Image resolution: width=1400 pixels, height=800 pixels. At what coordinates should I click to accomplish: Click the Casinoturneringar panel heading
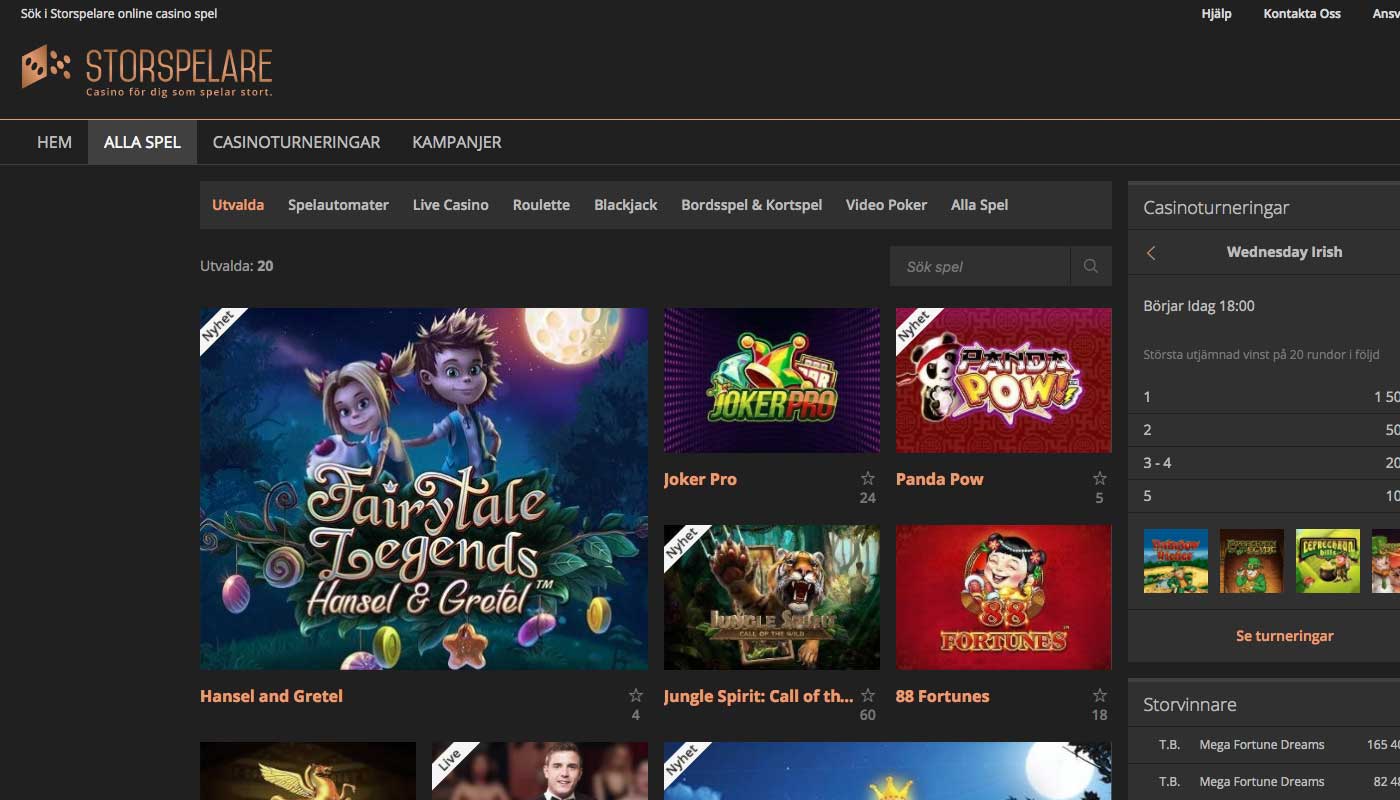[x=1216, y=208]
